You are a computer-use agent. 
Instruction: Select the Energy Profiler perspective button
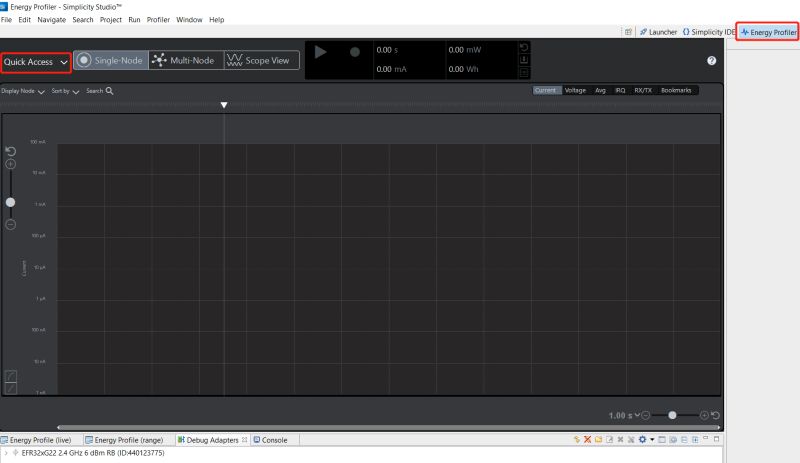[768, 32]
